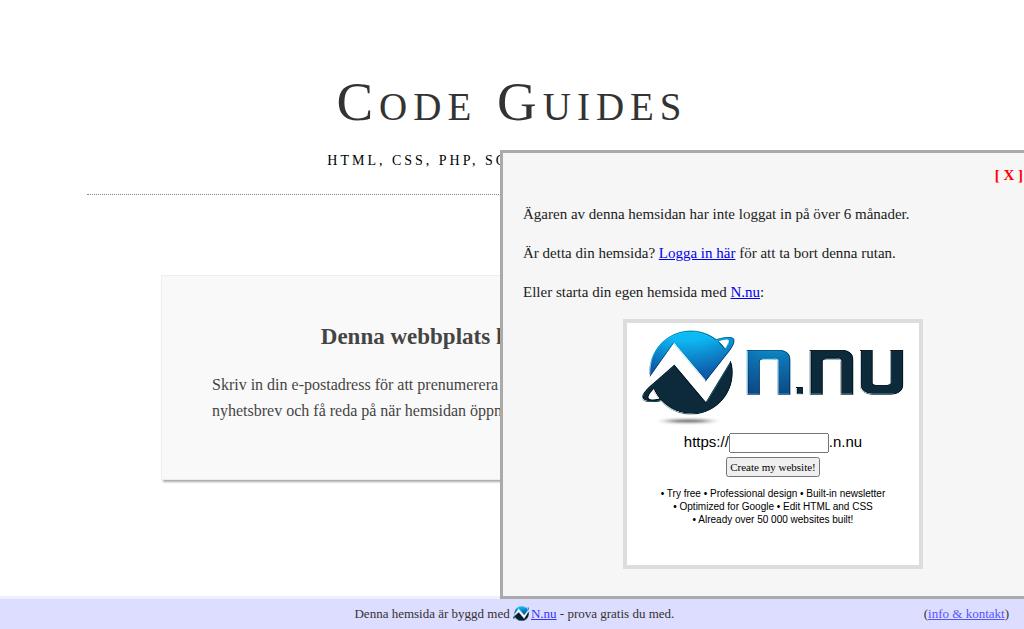The height and width of the screenshot is (629, 1024).
Task: Click the 'Optimized for Google' line
Action: coord(773,507)
